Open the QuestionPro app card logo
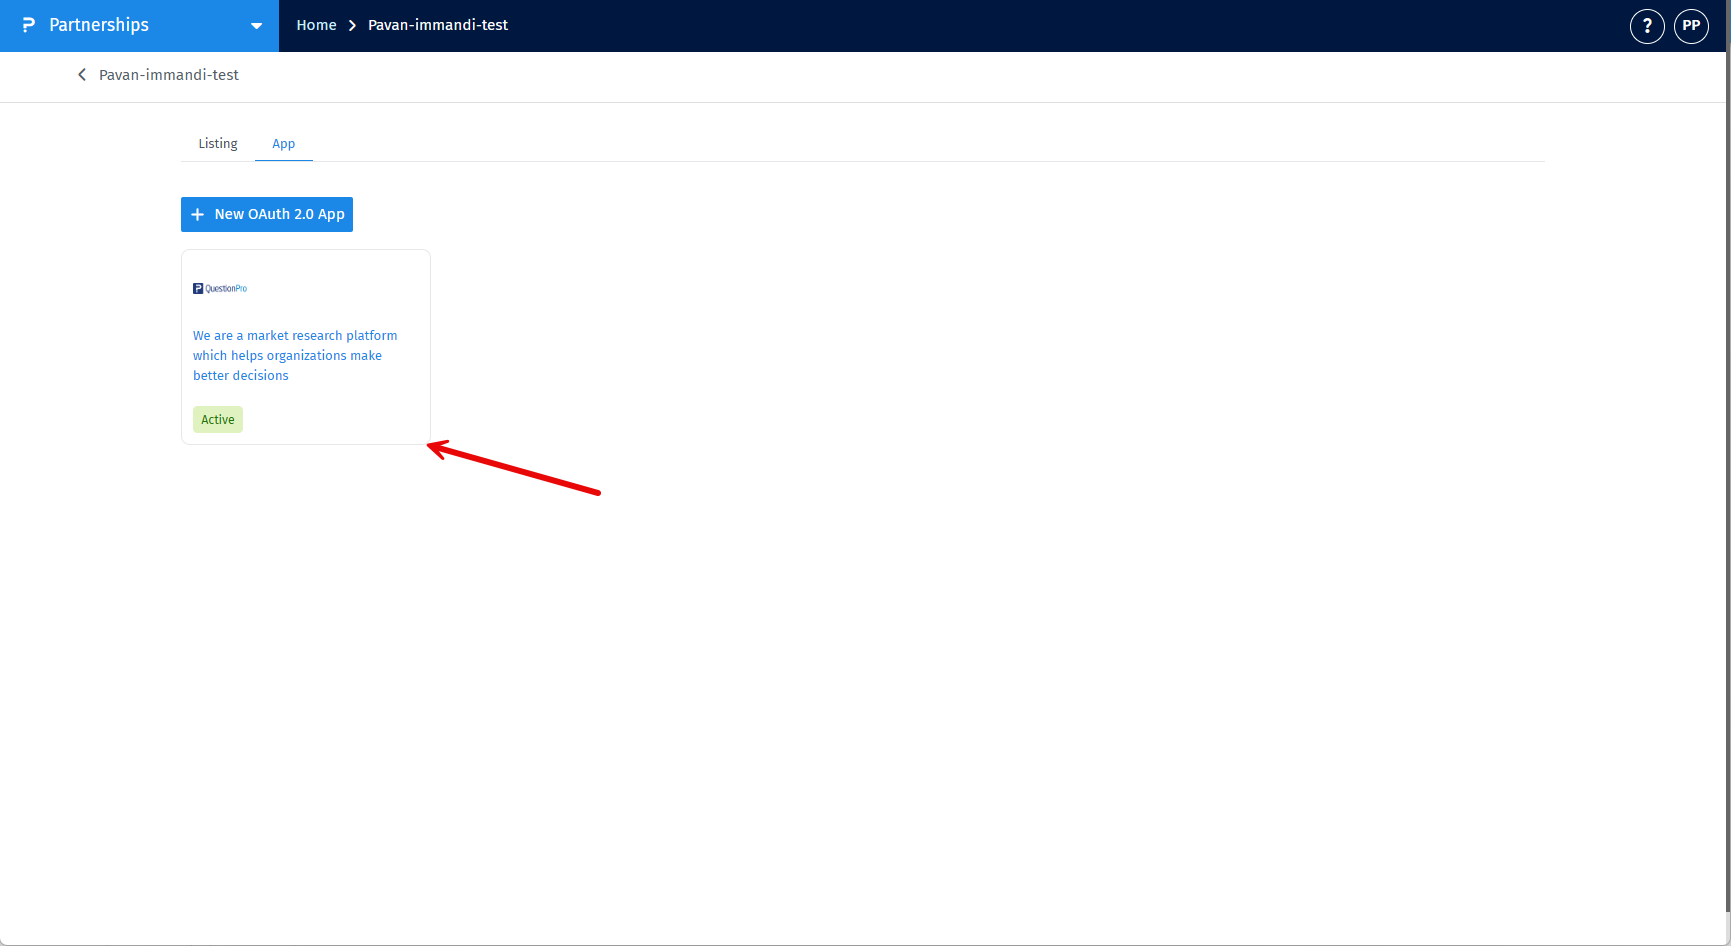1731x946 pixels. tap(220, 288)
